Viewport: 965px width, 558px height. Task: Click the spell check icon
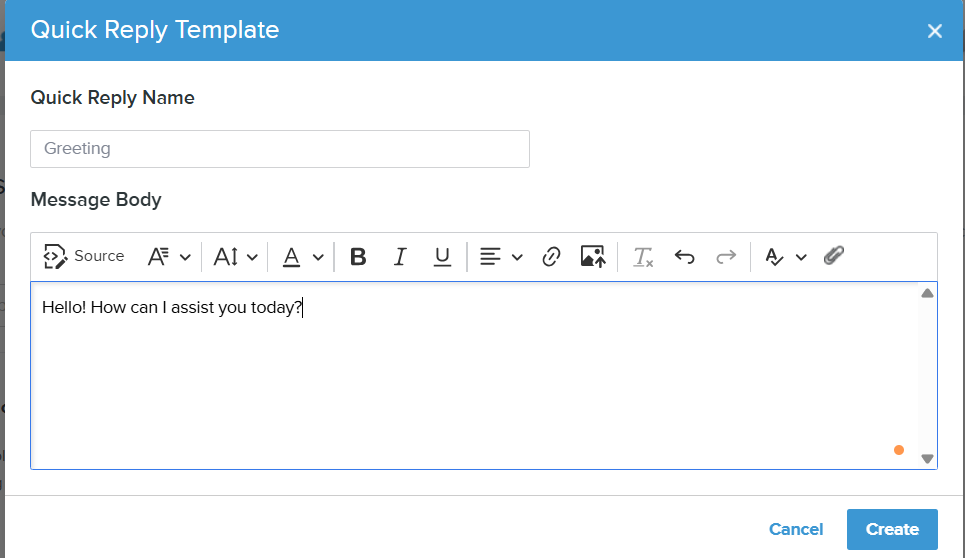point(774,257)
